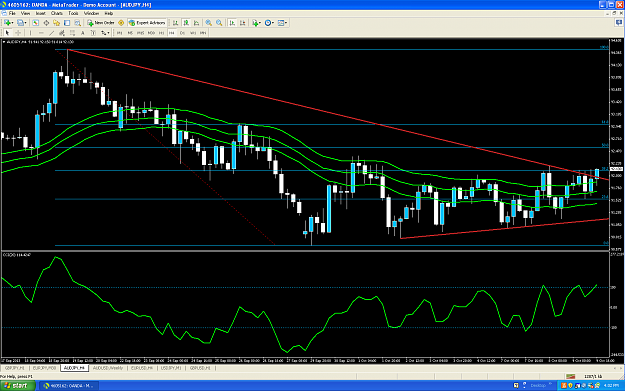Set timeframe to M15

point(140,33)
